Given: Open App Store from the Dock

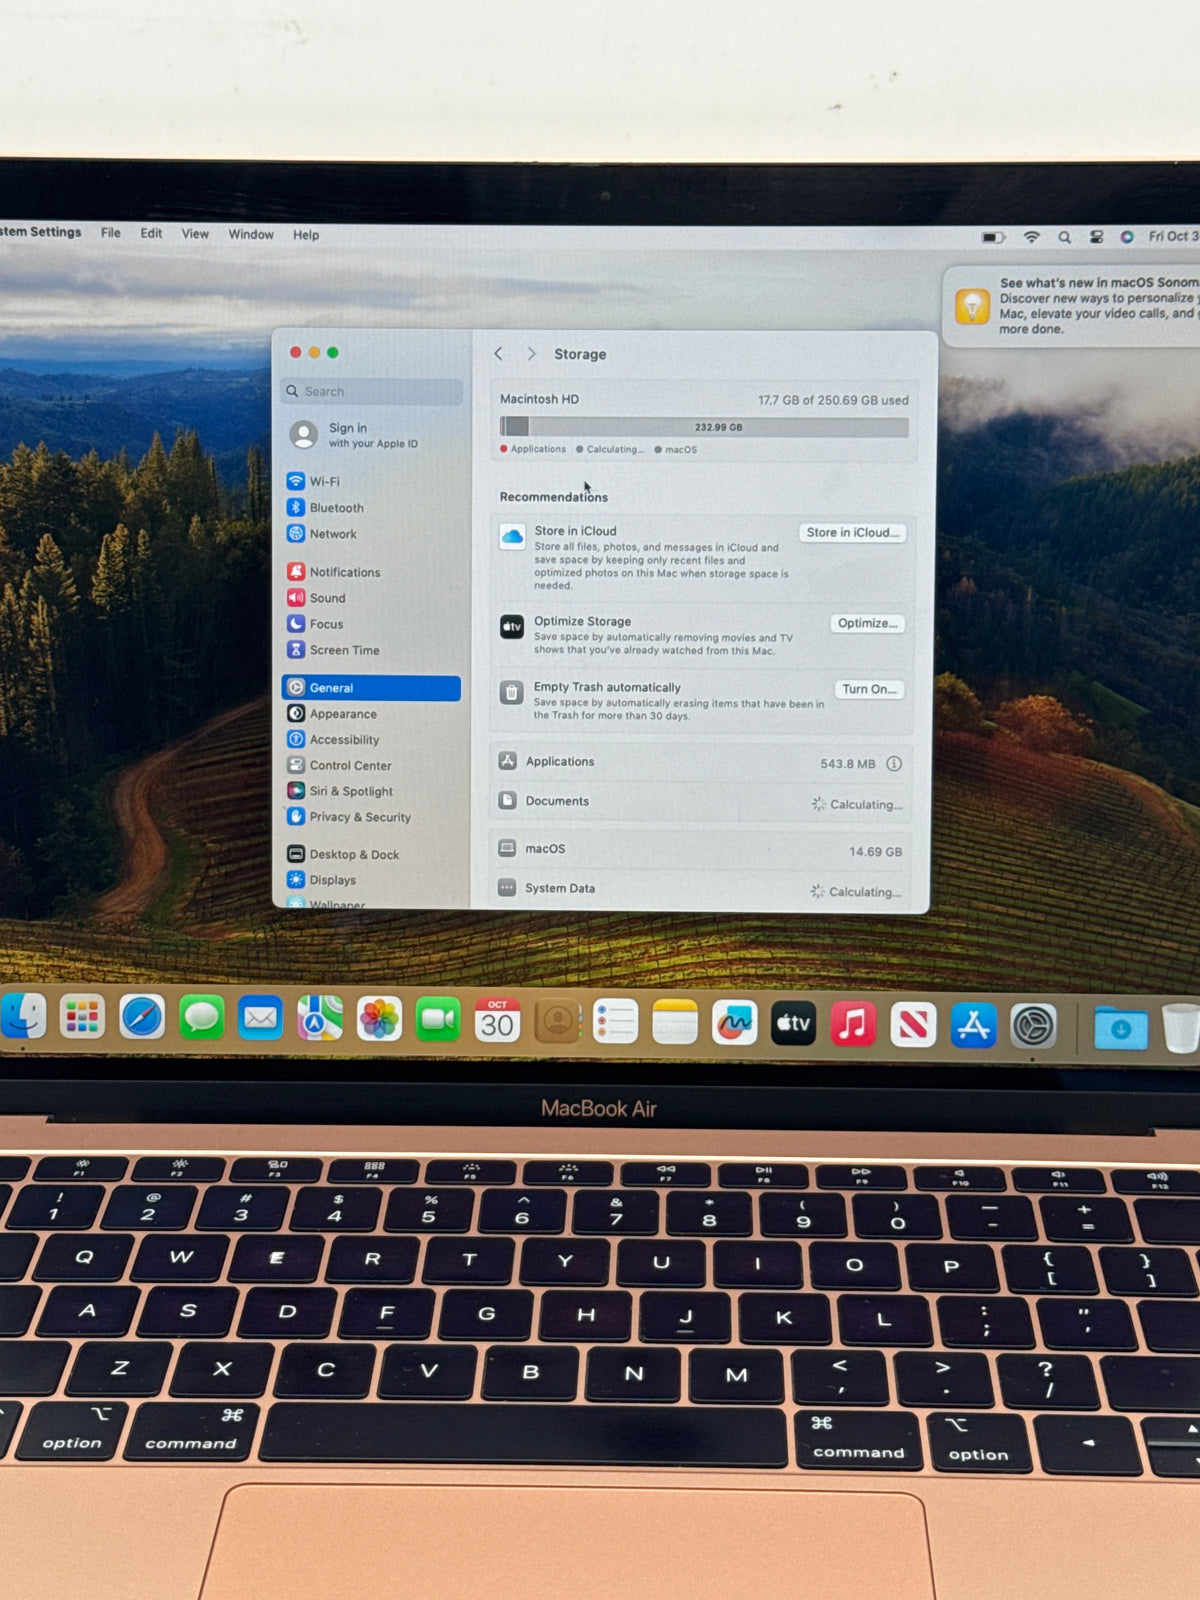Looking at the screenshot, I should tap(973, 1027).
